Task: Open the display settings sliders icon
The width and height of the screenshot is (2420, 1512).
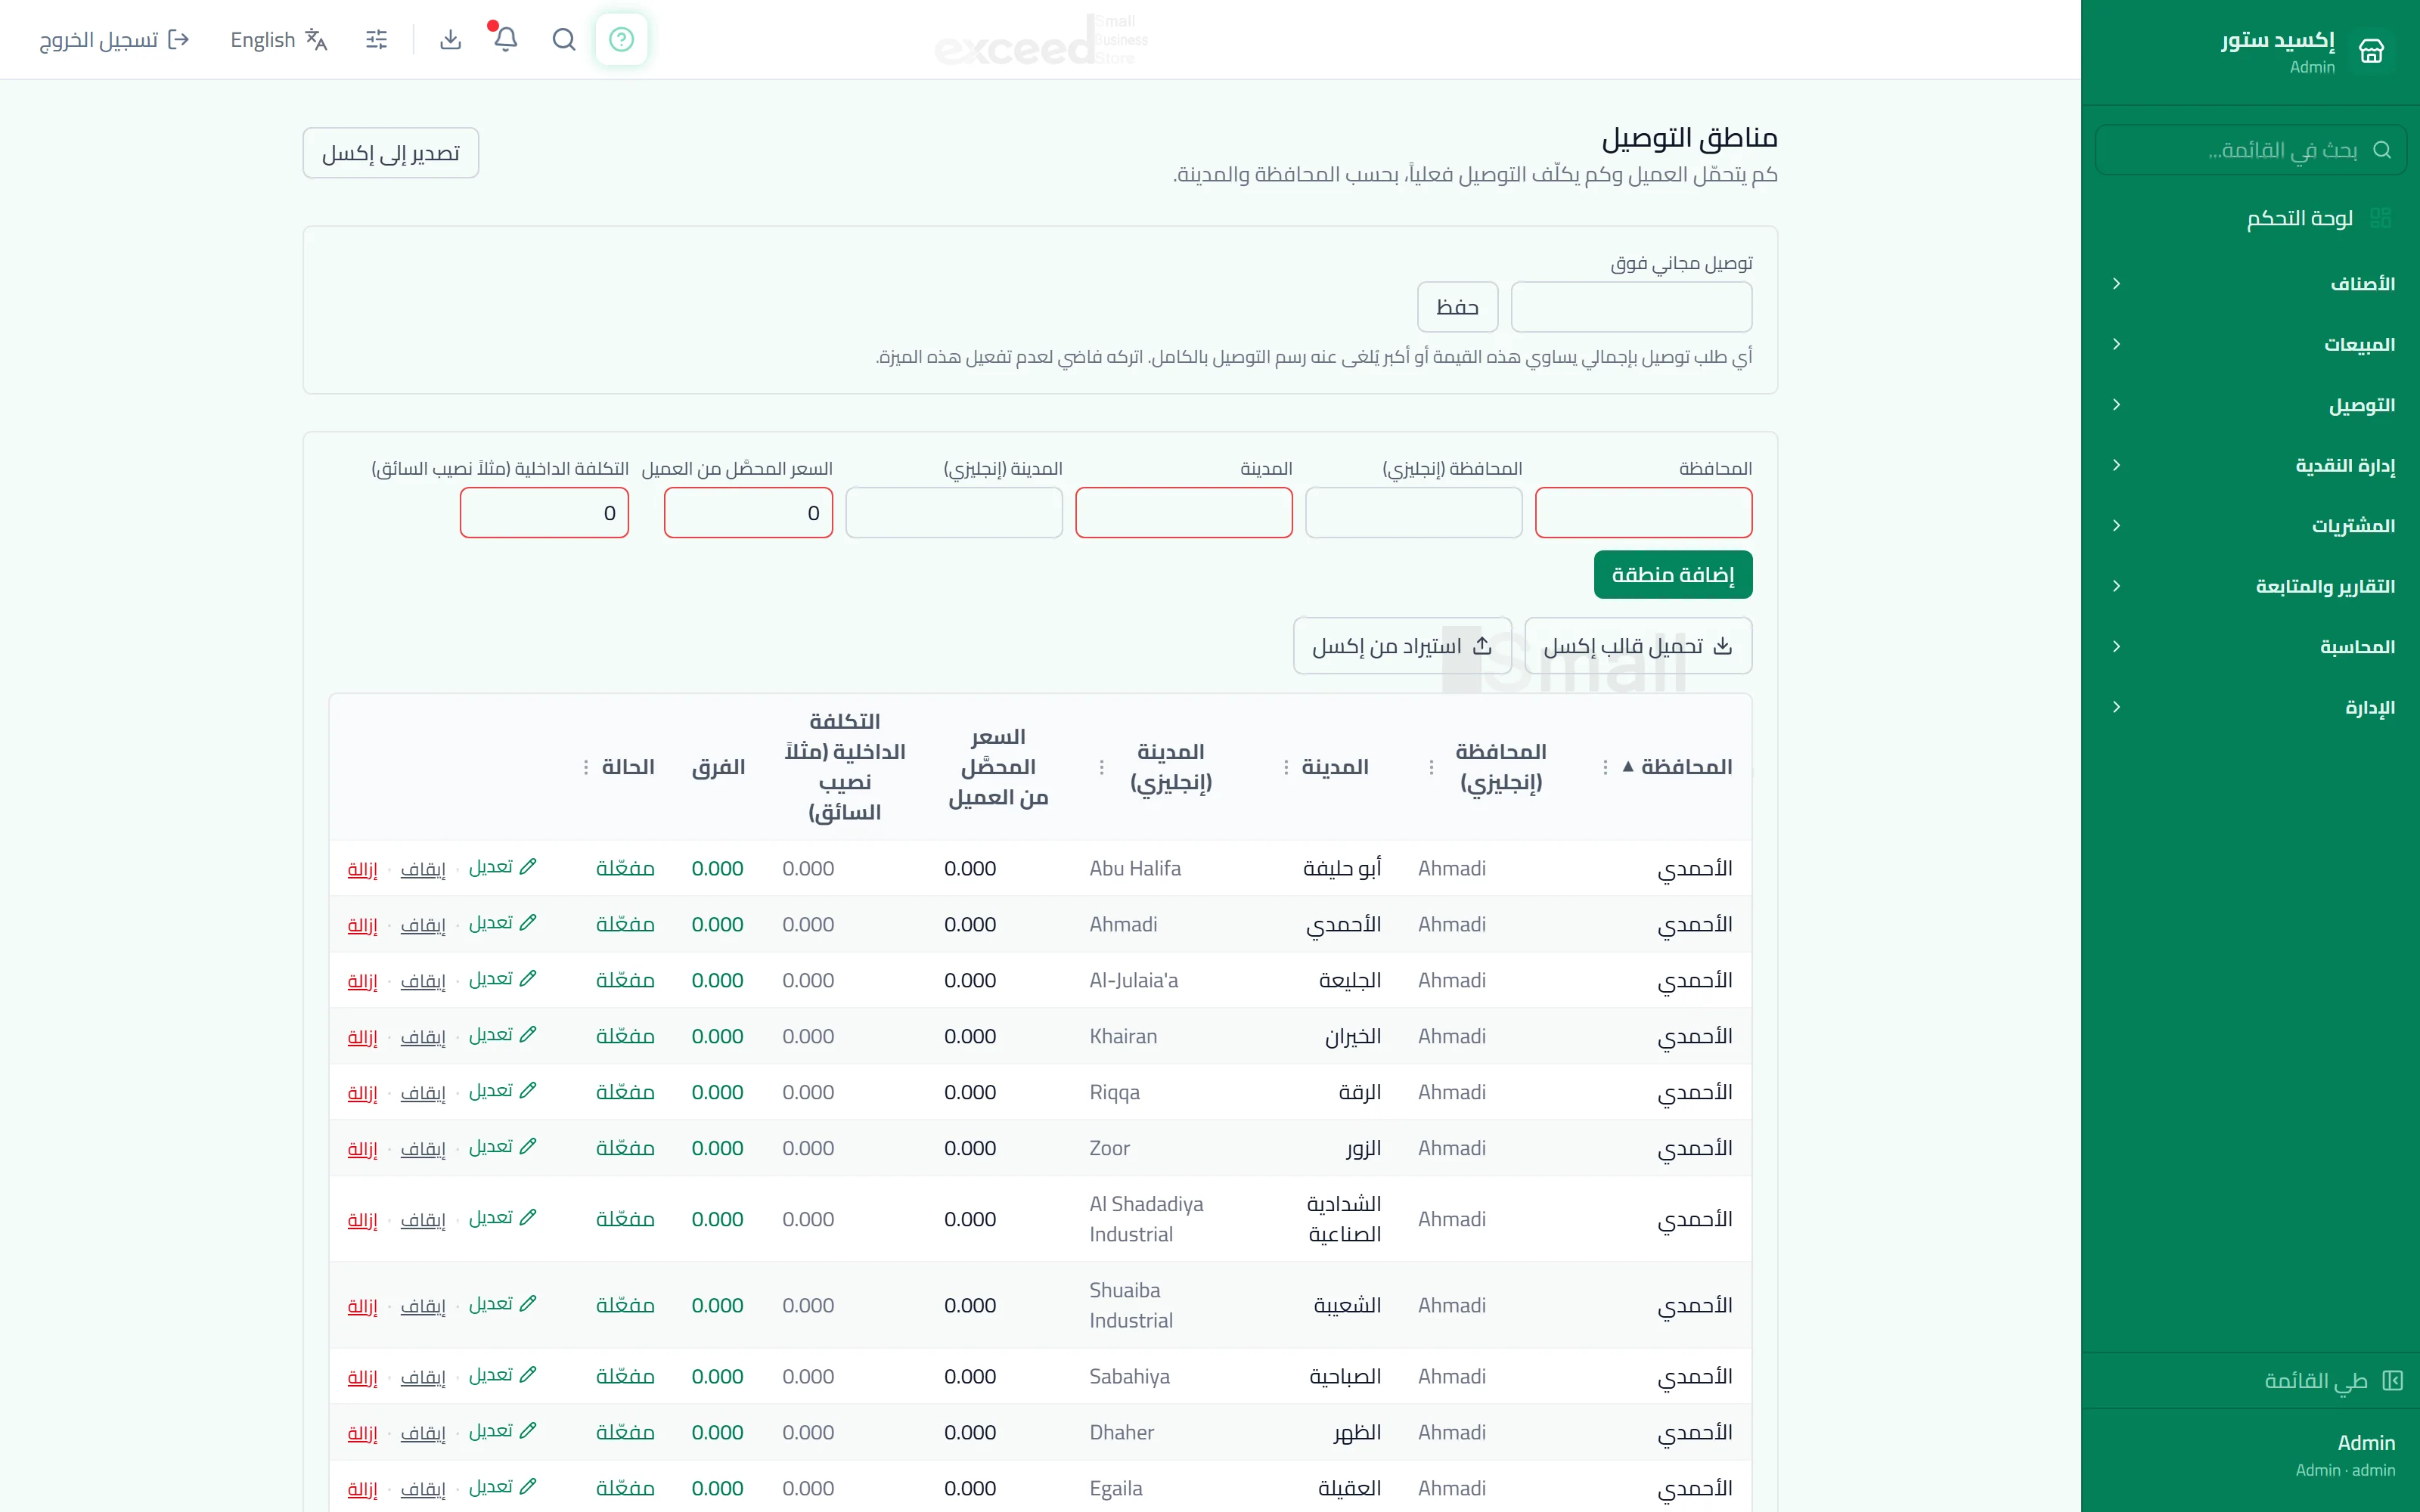Action: coord(377,39)
